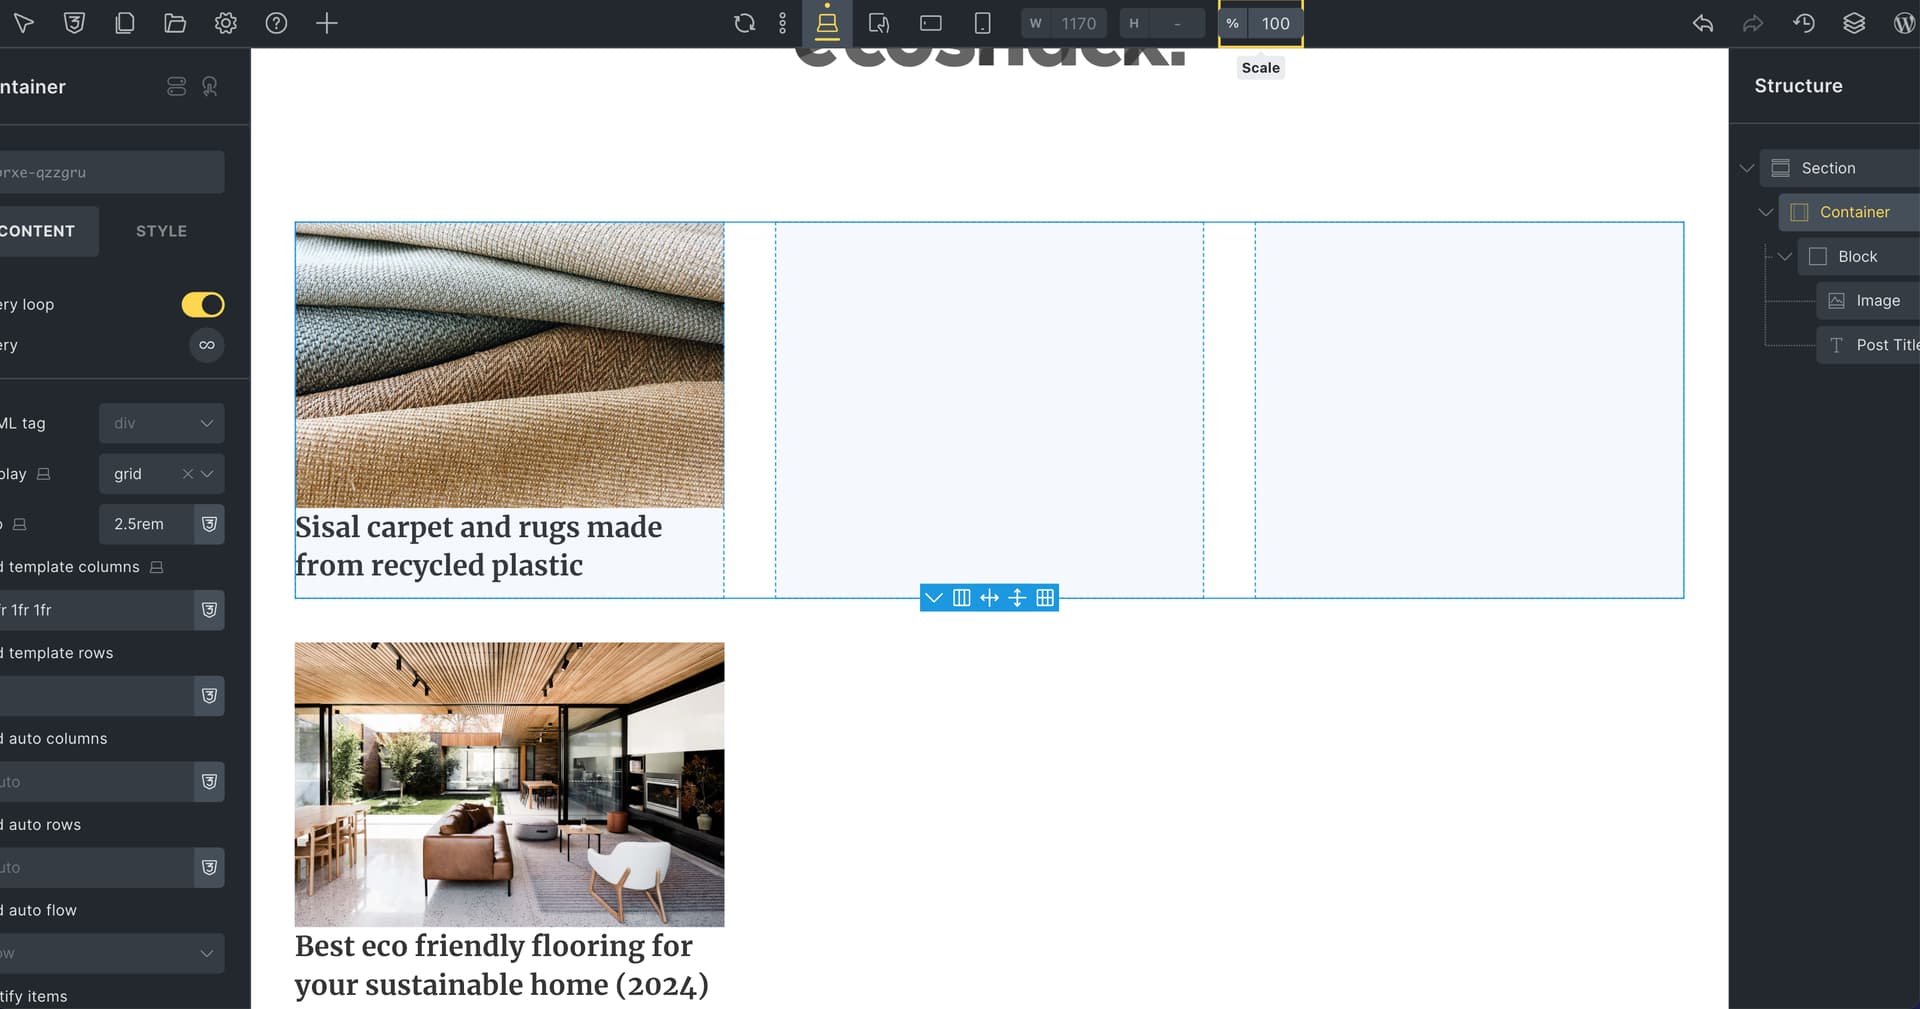Toggle the structure layers panel icon
This screenshot has width=1920, height=1009.
click(x=1854, y=23)
